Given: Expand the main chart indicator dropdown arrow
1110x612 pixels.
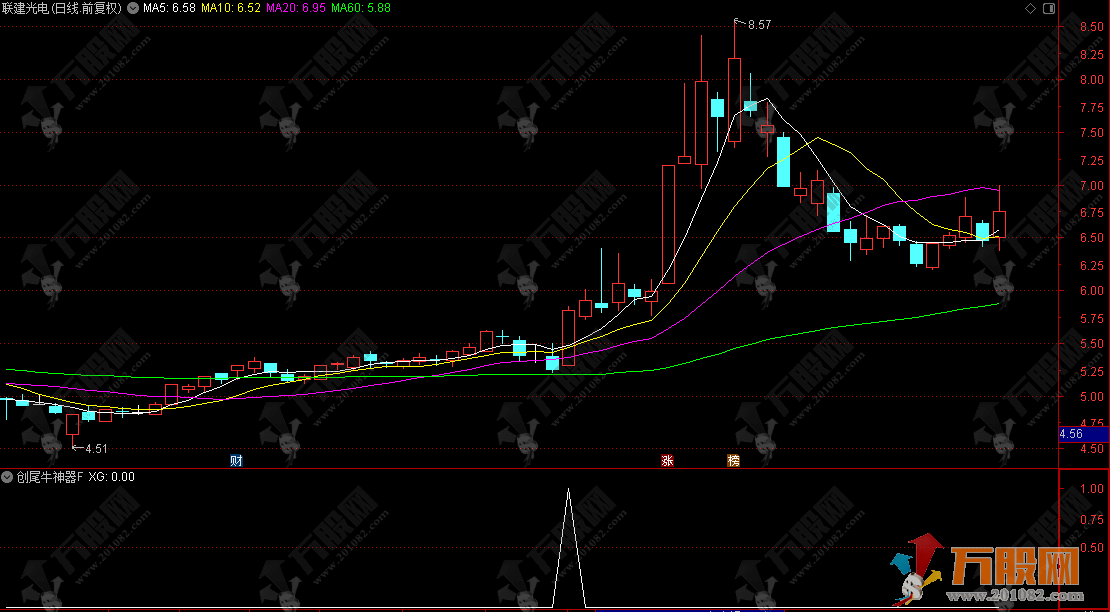Looking at the screenshot, I should coord(132,8).
